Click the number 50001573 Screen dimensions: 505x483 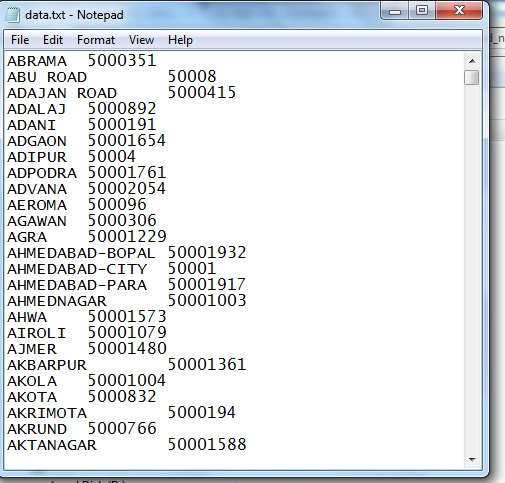tap(127, 317)
